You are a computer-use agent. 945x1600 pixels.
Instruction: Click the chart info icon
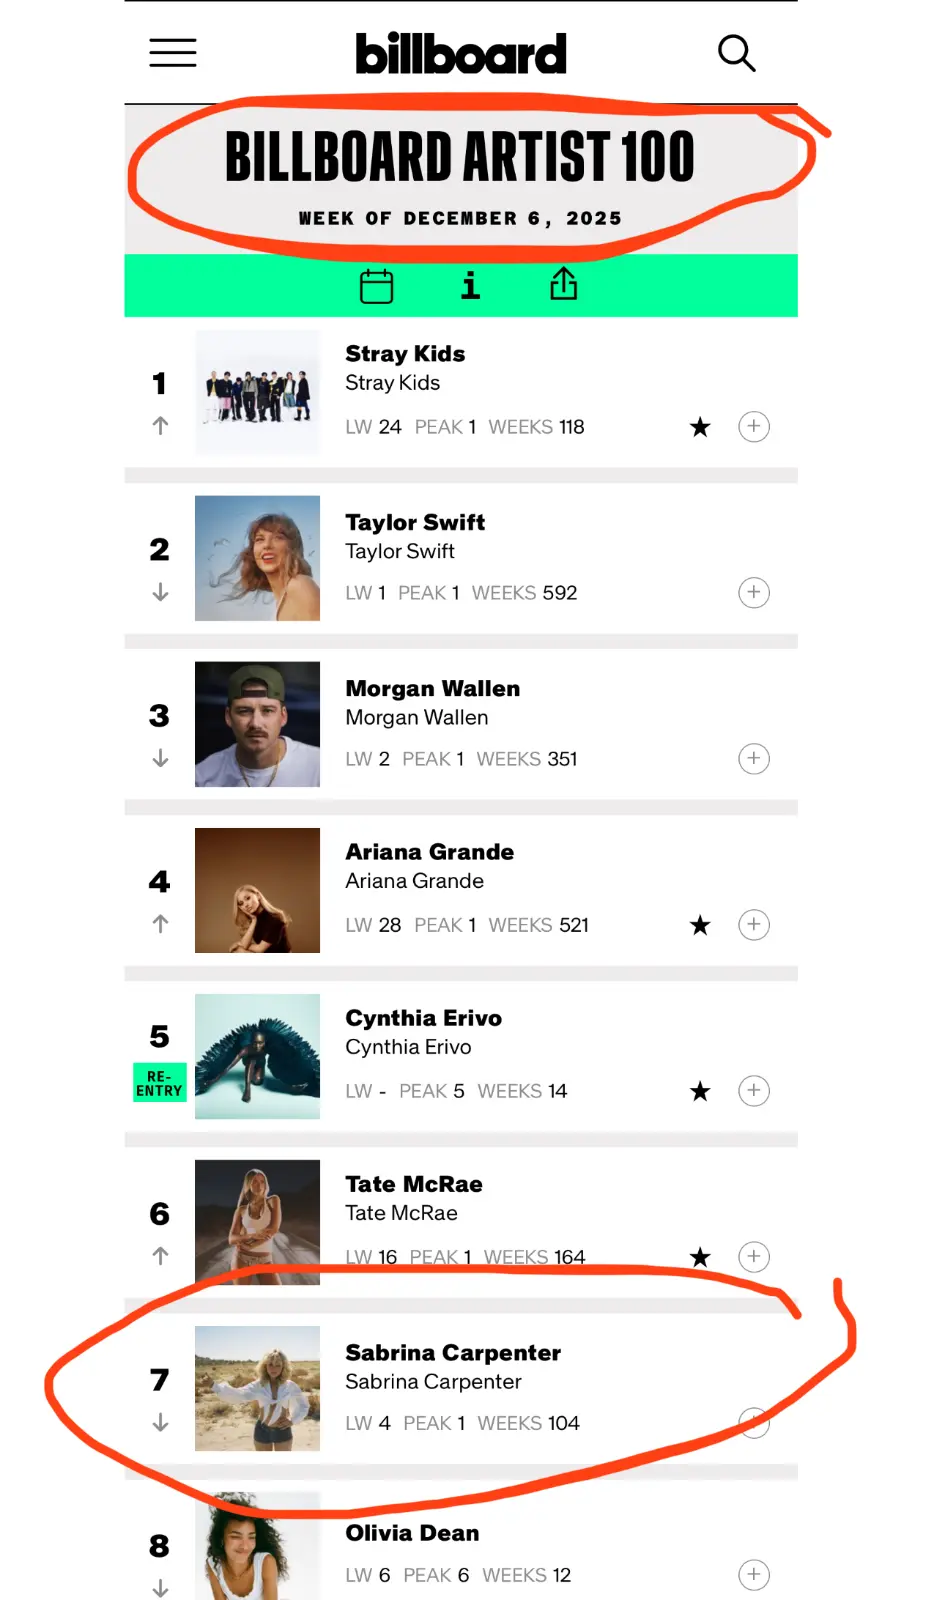pyautogui.click(x=470, y=286)
